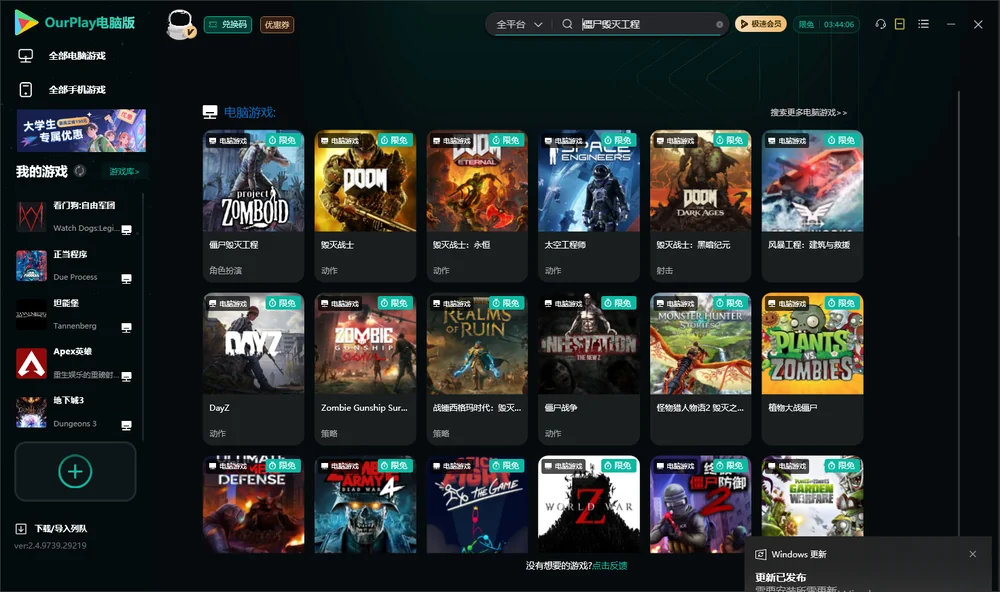Open the 僵尸防御 2 game card
The image size is (1000, 592).
point(700,504)
